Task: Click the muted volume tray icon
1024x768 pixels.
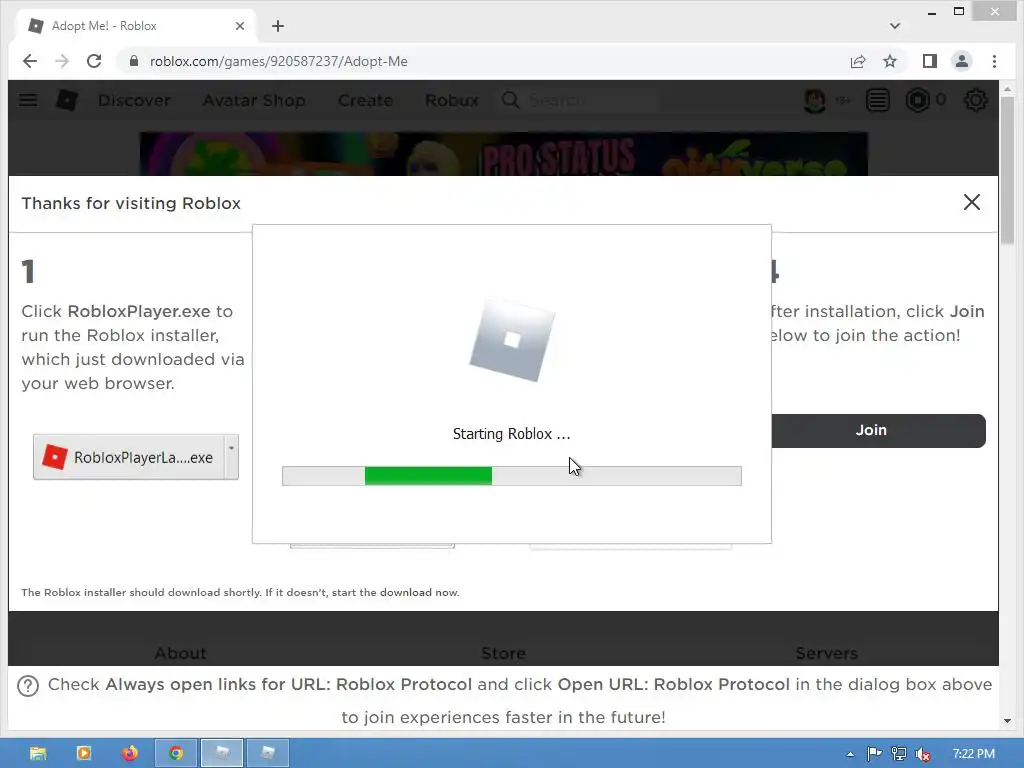Action: pyautogui.click(x=923, y=754)
